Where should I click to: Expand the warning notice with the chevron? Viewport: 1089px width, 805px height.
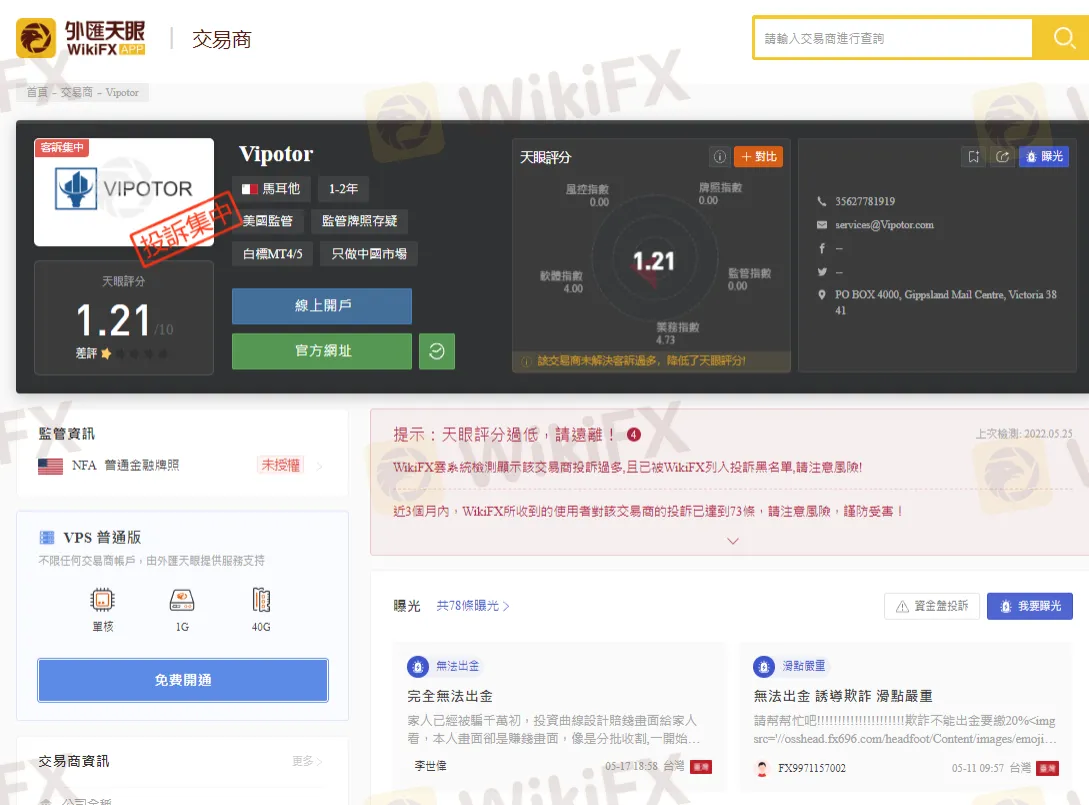[x=733, y=541]
